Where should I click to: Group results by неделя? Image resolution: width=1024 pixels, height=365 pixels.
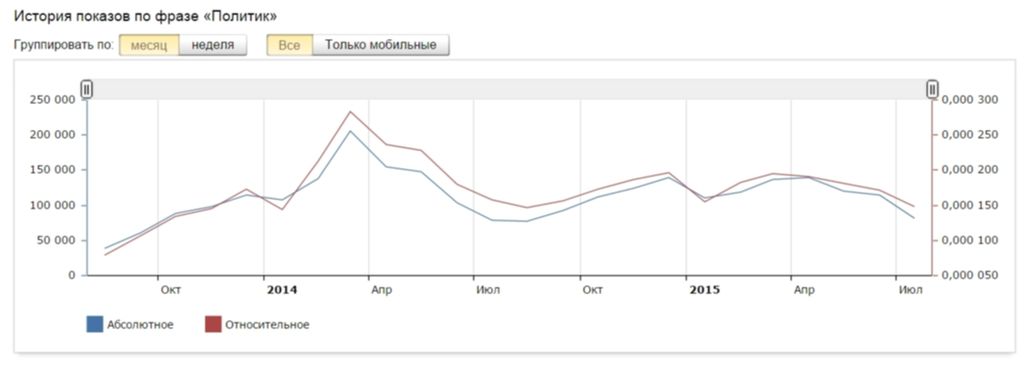tap(213, 45)
